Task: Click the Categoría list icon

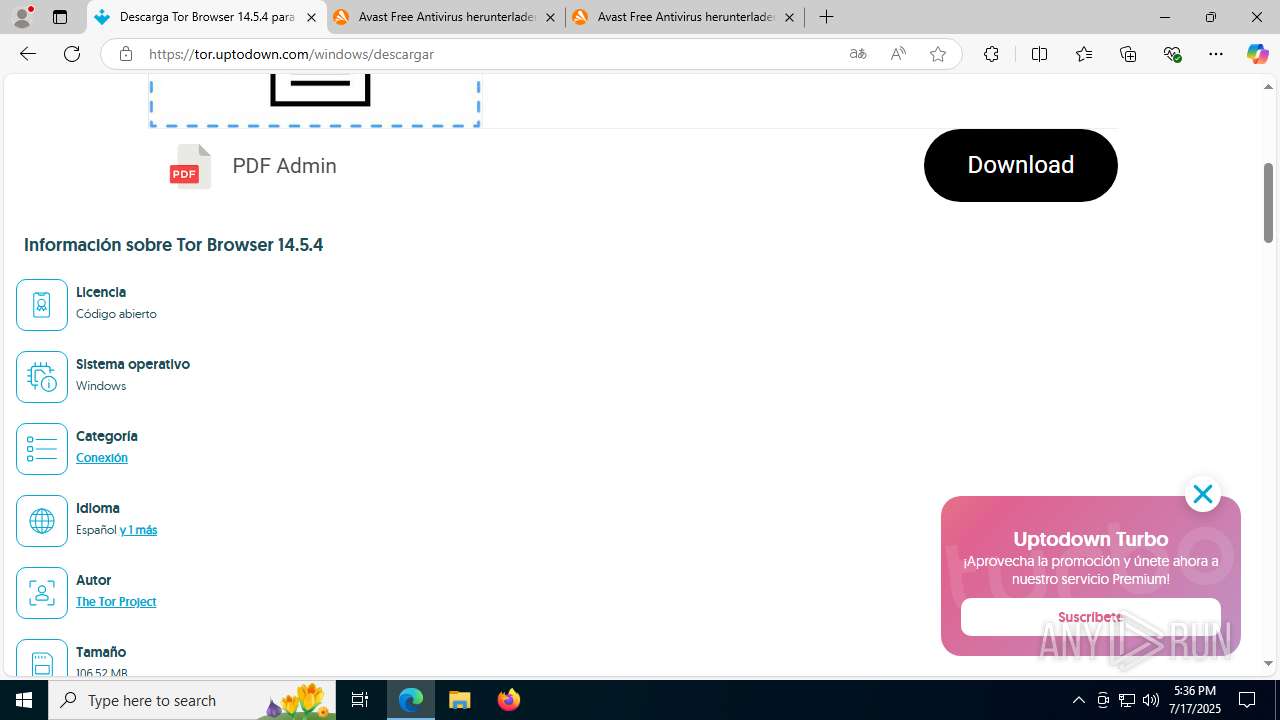Action: click(x=42, y=449)
